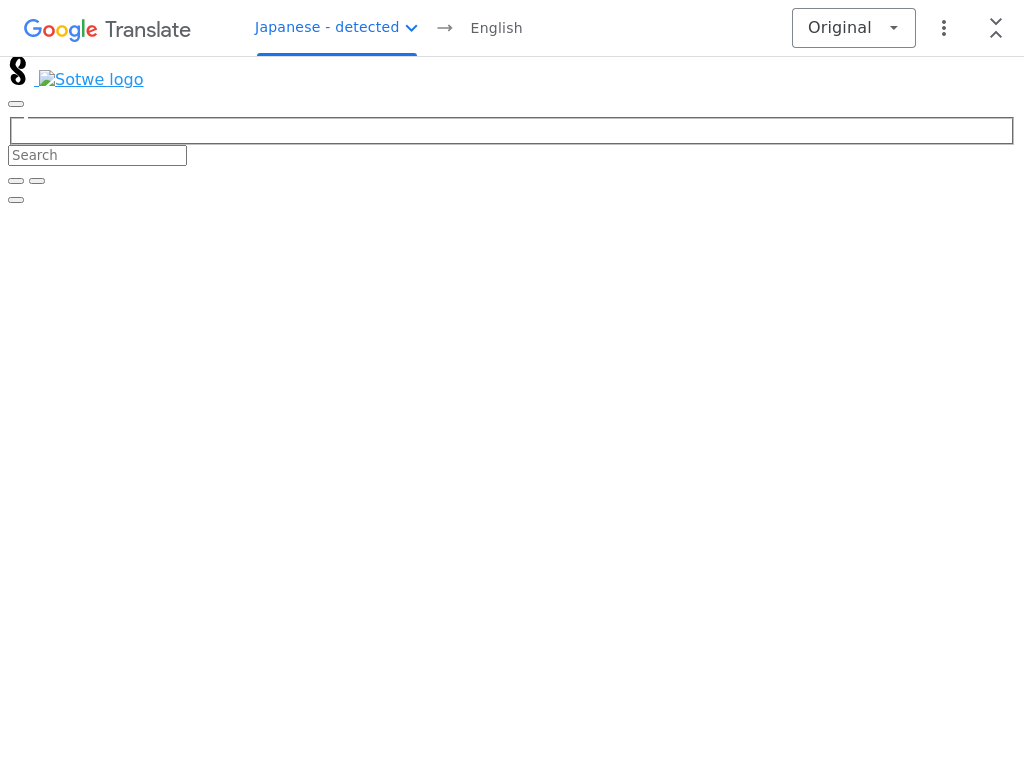
Task: Select the English target language tab
Action: click(496, 28)
